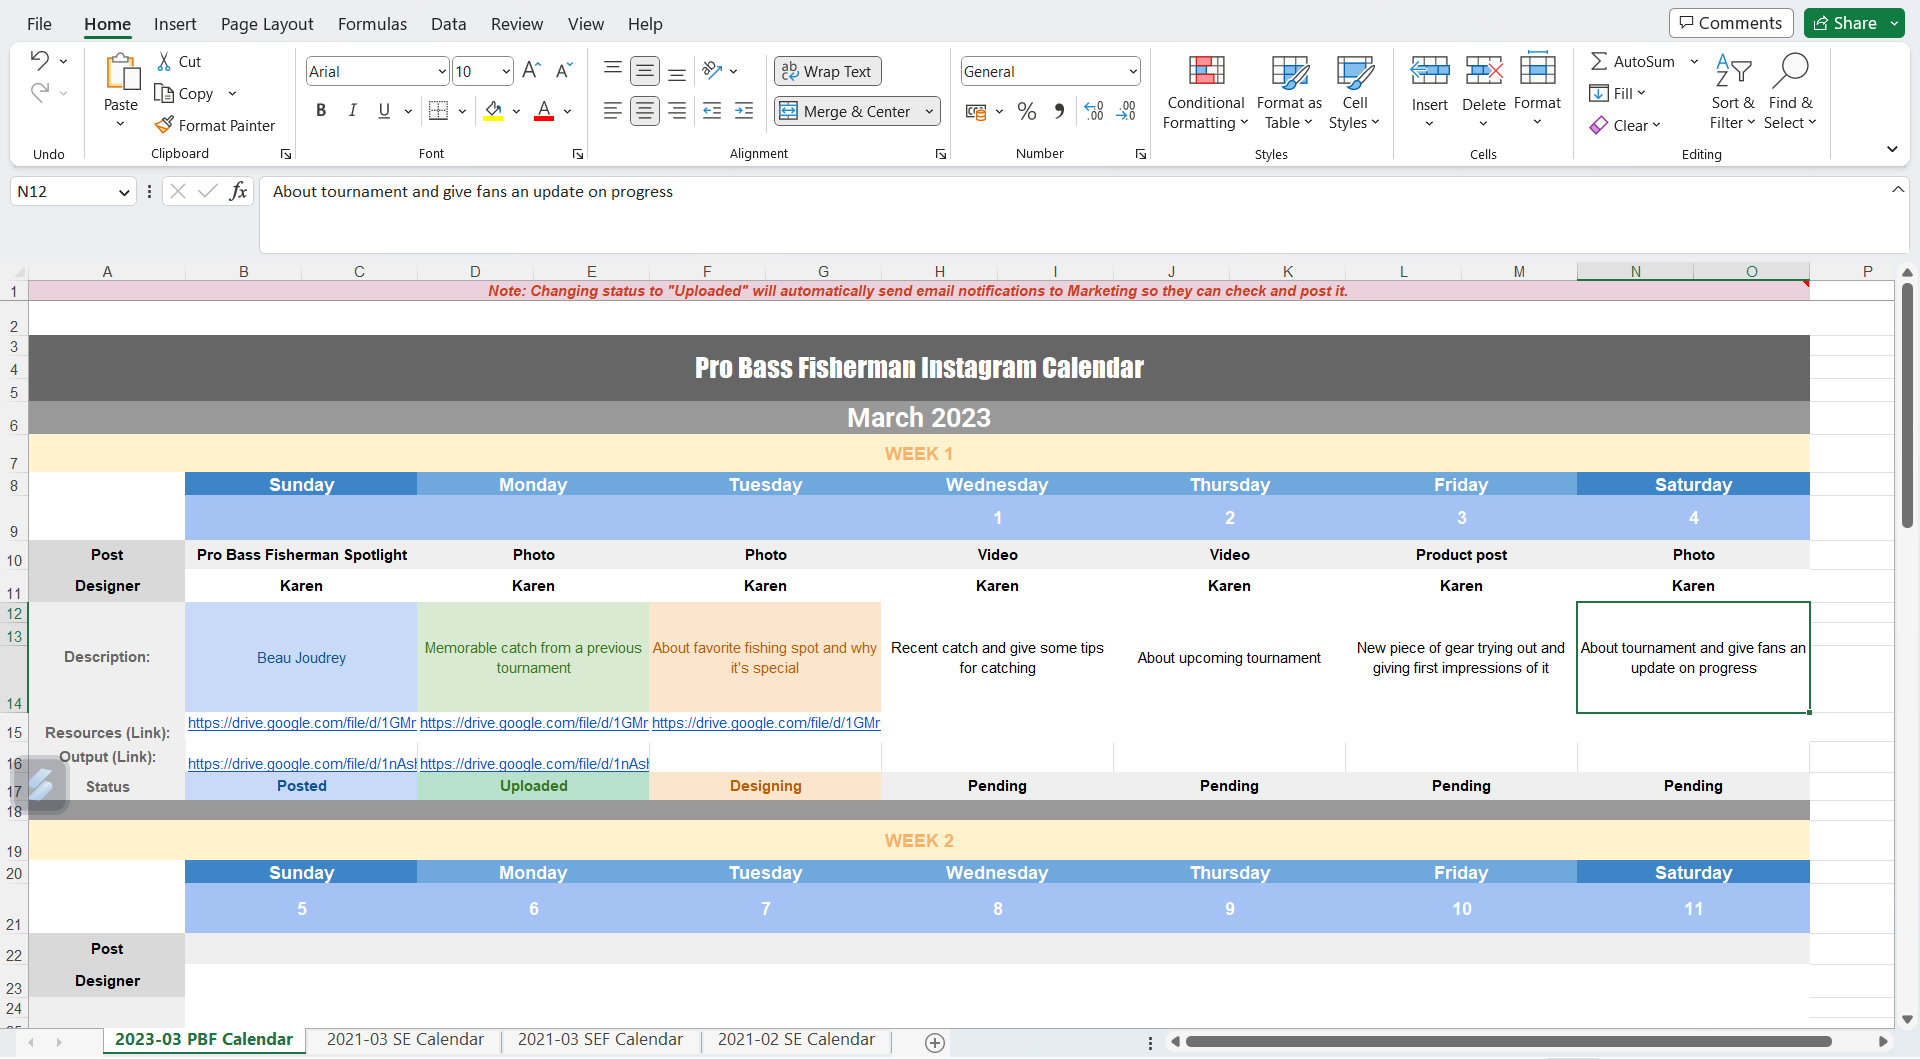This screenshot has width=1920, height=1059.
Task: Open Conditional Formatting options
Action: click(1206, 92)
